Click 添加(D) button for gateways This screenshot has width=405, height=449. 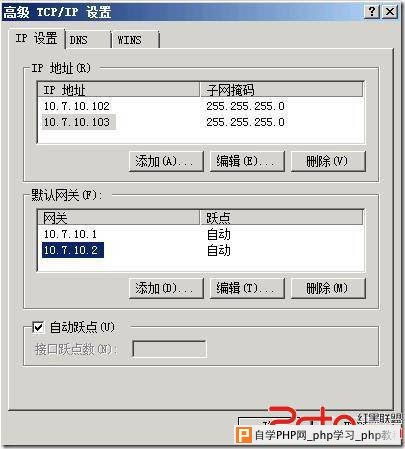click(166, 288)
